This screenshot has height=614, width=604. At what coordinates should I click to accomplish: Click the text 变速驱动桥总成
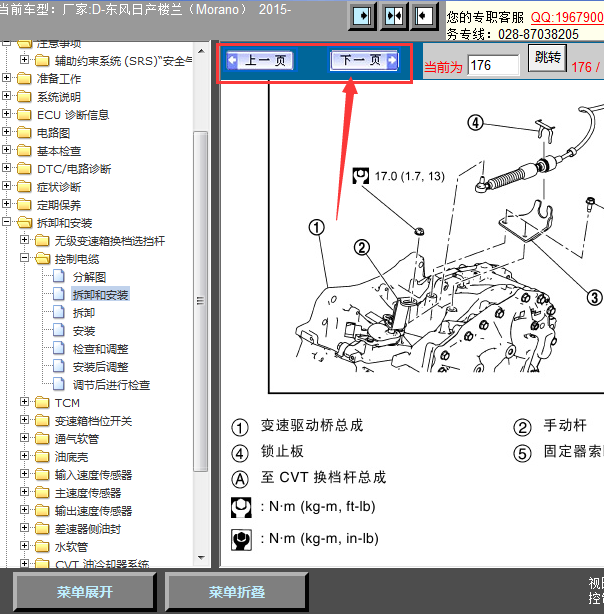pyautogui.click(x=312, y=425)
